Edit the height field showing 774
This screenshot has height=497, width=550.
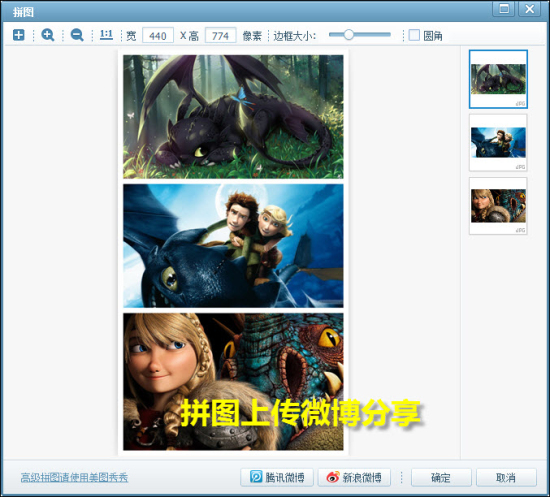click(x=220, y=35)
